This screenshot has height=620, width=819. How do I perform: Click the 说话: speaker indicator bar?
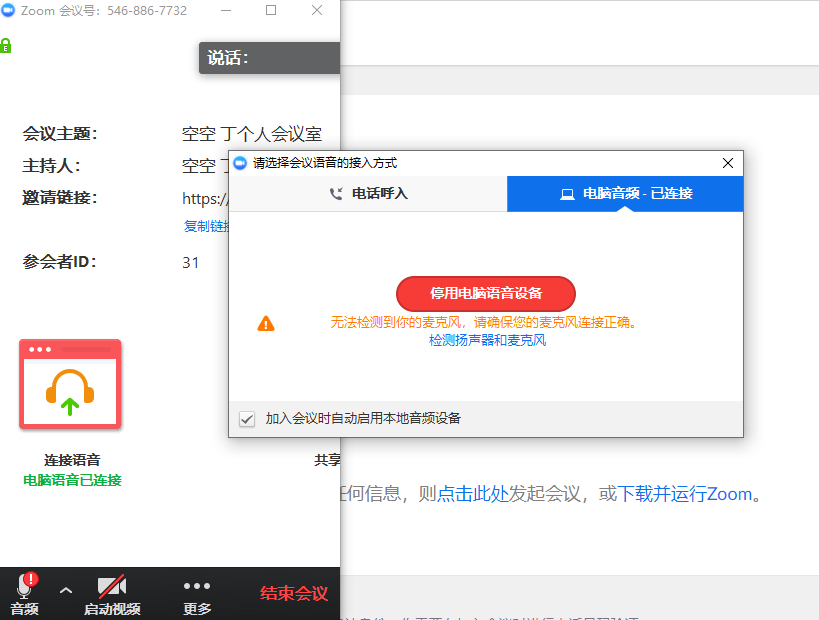point(270,58)
